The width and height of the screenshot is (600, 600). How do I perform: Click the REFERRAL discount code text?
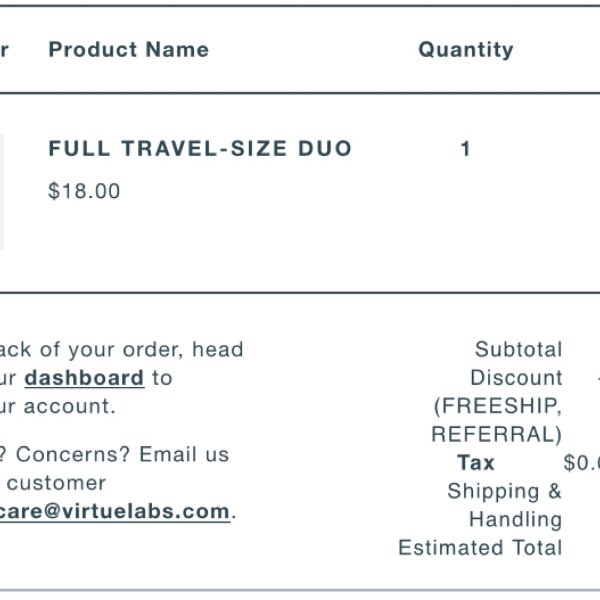click(x=497, y=434)
